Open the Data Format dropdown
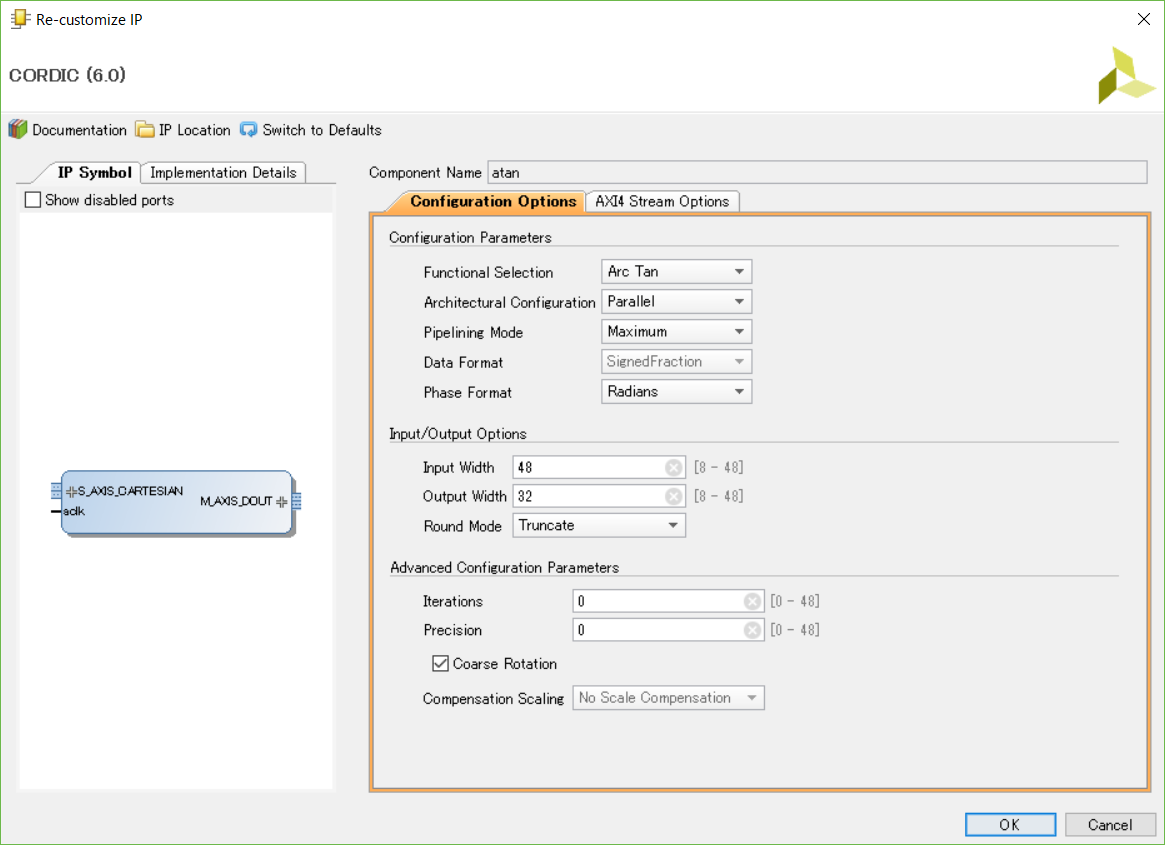Viewport: 1165px width, 845px height. [676, 362]
